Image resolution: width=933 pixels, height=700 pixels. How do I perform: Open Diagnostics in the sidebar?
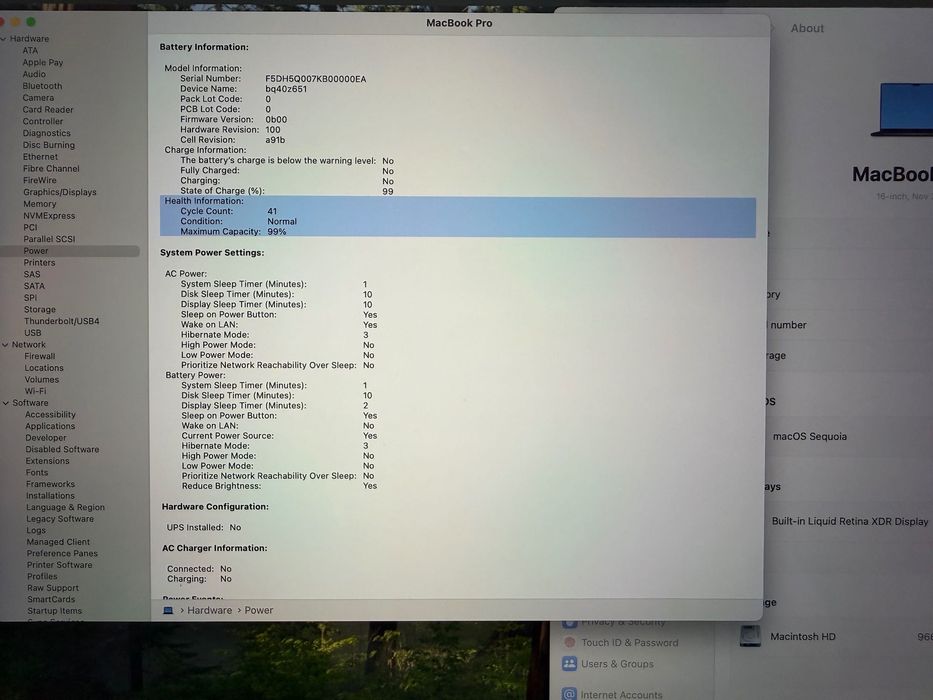click(46, 133)
